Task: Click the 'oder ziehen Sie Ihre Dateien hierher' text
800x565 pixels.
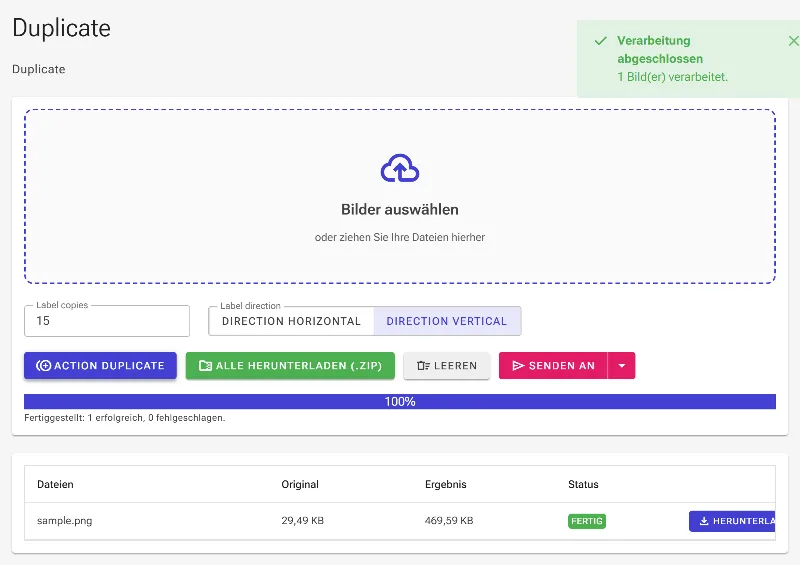Action: pyautogui.click(x=400, y=237)
